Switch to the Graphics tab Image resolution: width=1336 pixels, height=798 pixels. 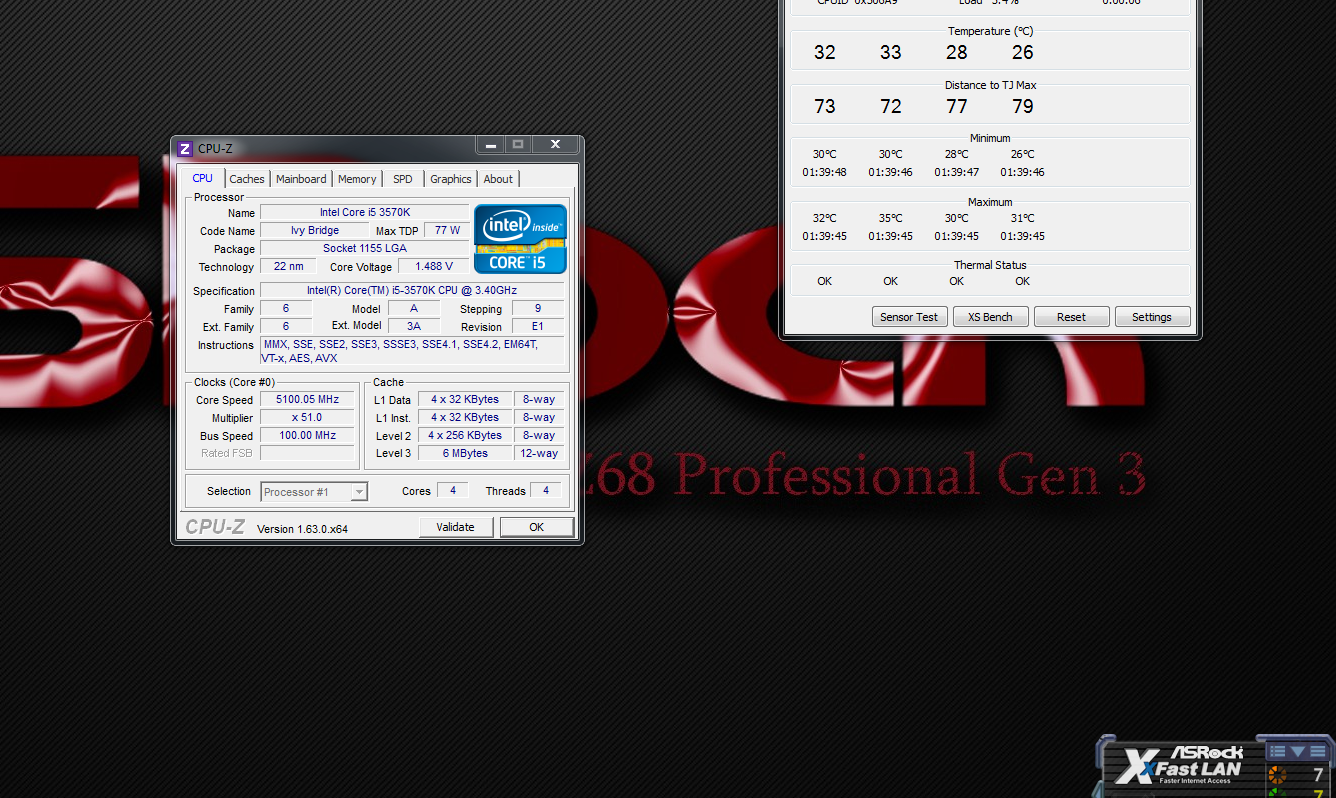pyautogui.click(x=451, y=179)
